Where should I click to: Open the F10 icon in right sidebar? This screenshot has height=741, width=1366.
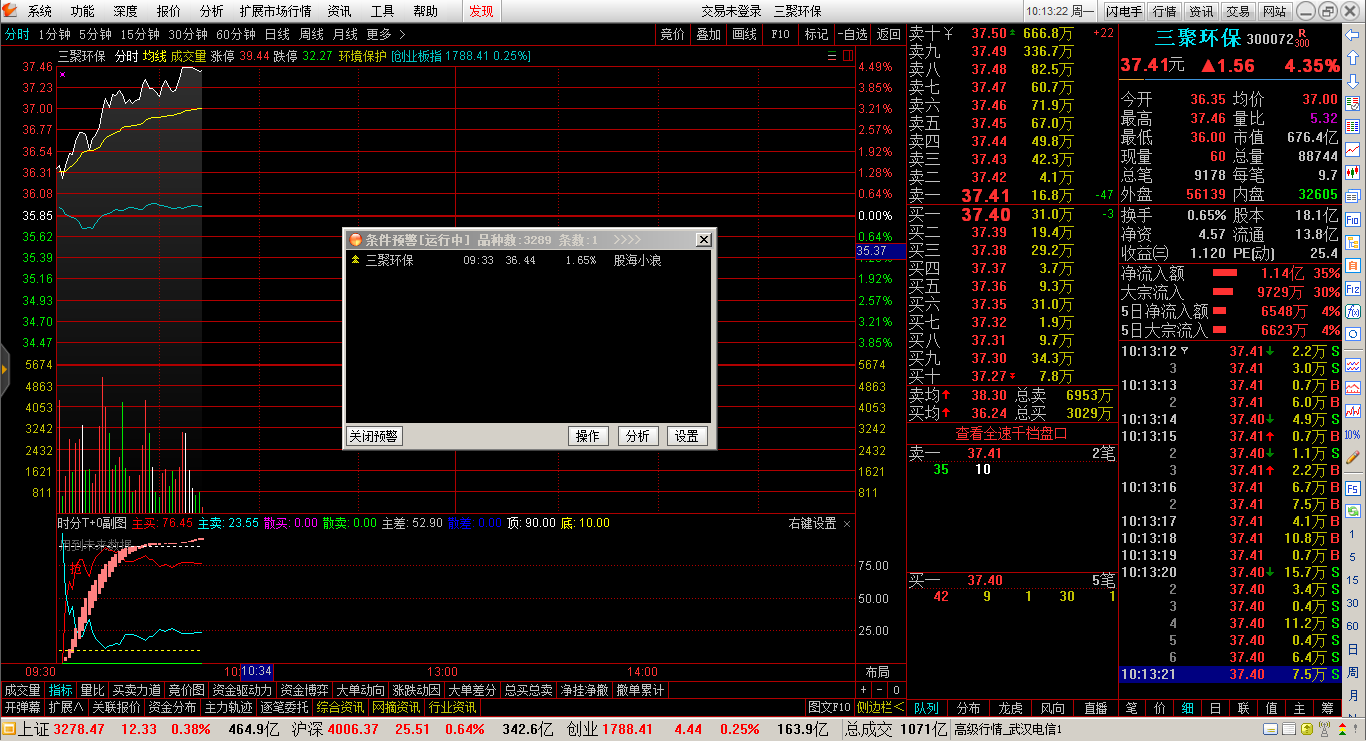pos(1352,218)
